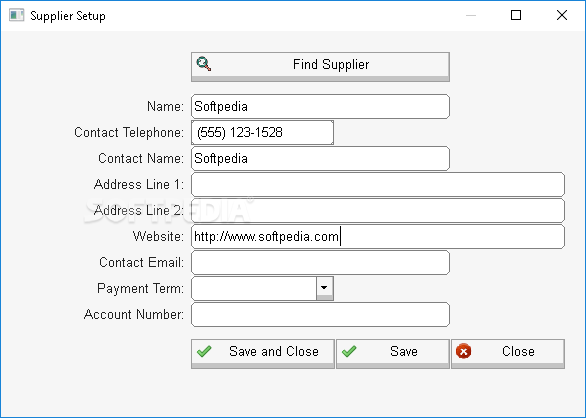
Task: Click the Account Number field
Action: coord(320,314)
